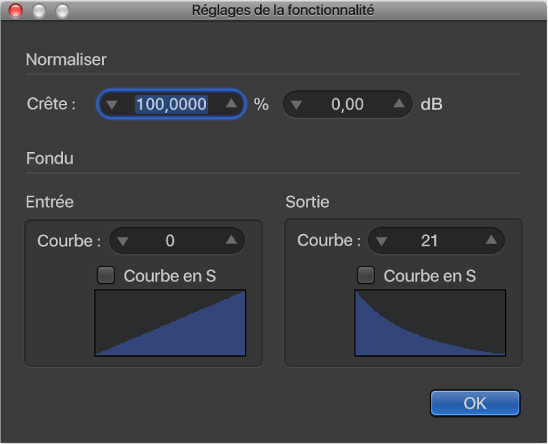Screen dimensions: 548x444
Task: Click the Sortie fade-out curve preview
Action: (x=430, y=323)
